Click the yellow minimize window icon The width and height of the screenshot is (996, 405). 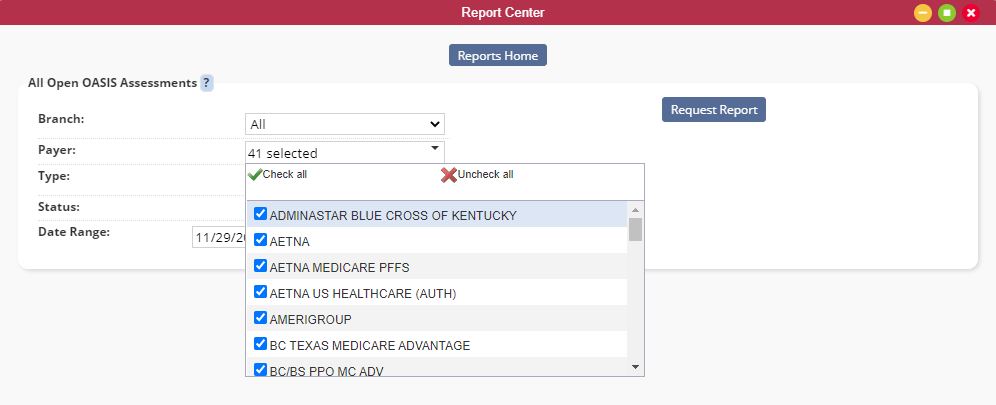(x=923, y=13)
